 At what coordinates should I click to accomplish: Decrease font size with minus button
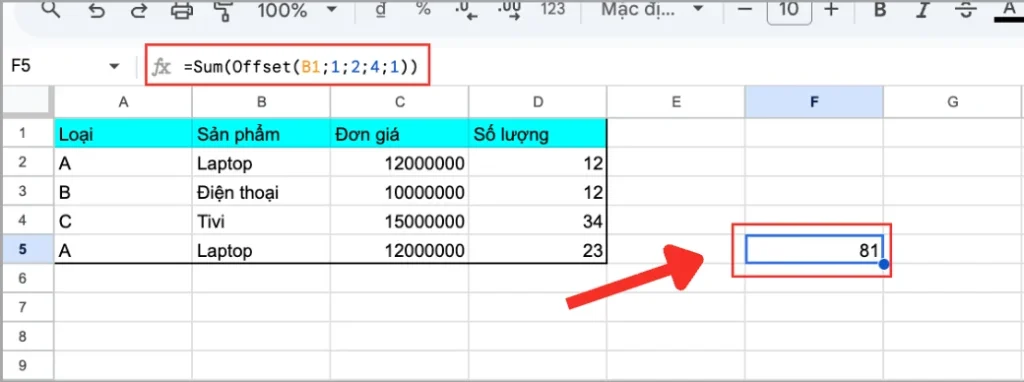tap(745, 9)
